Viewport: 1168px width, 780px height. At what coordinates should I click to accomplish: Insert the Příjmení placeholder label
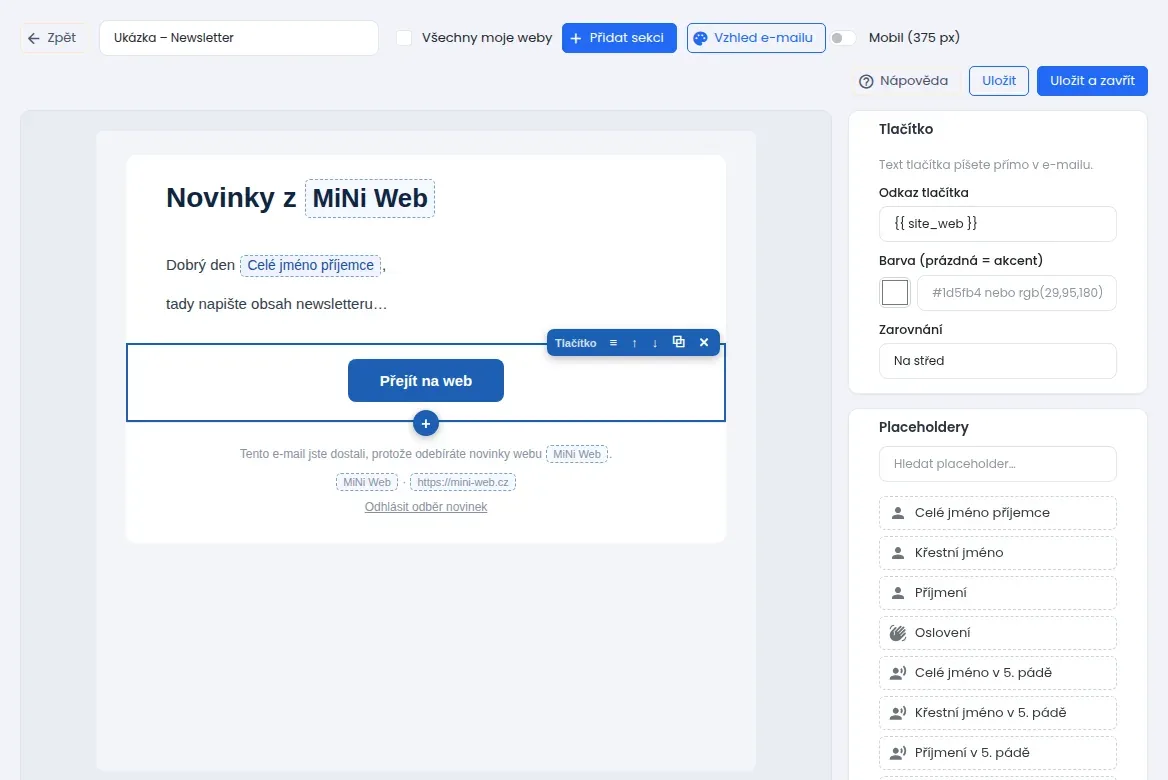[940, 593]
